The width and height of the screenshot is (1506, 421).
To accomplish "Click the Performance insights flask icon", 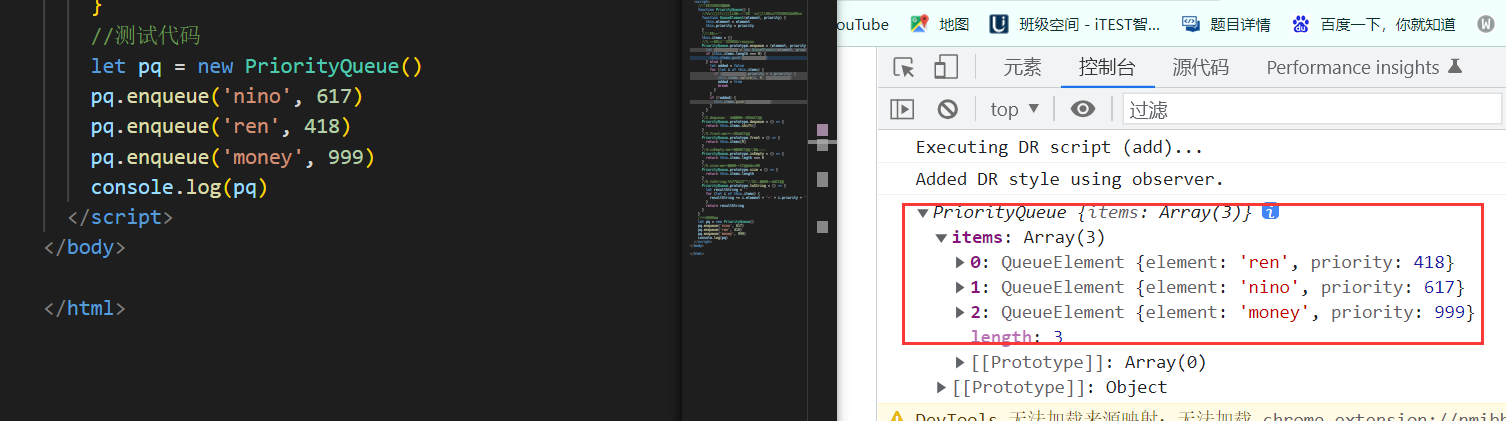I will click(x=1455, y=67).
